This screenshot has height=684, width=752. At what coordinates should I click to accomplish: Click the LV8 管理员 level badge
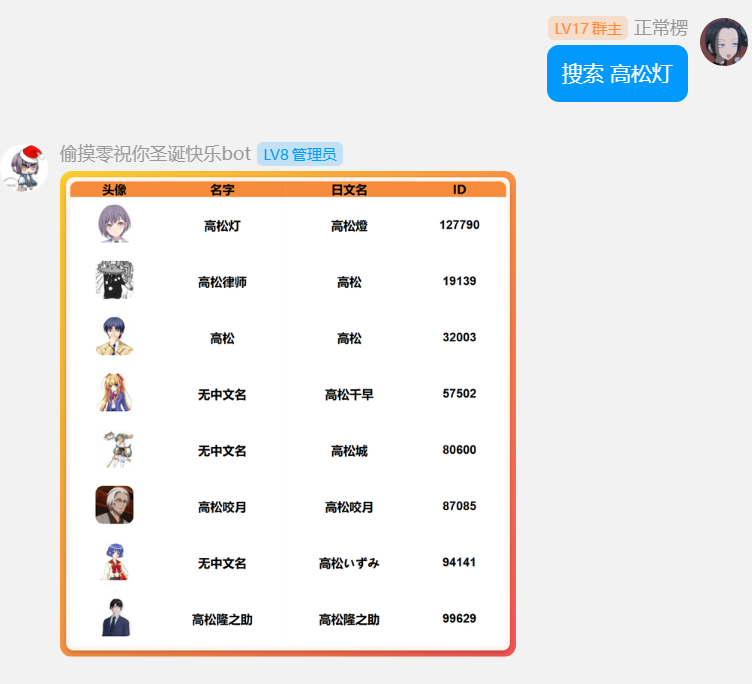[x=300, y=154]
